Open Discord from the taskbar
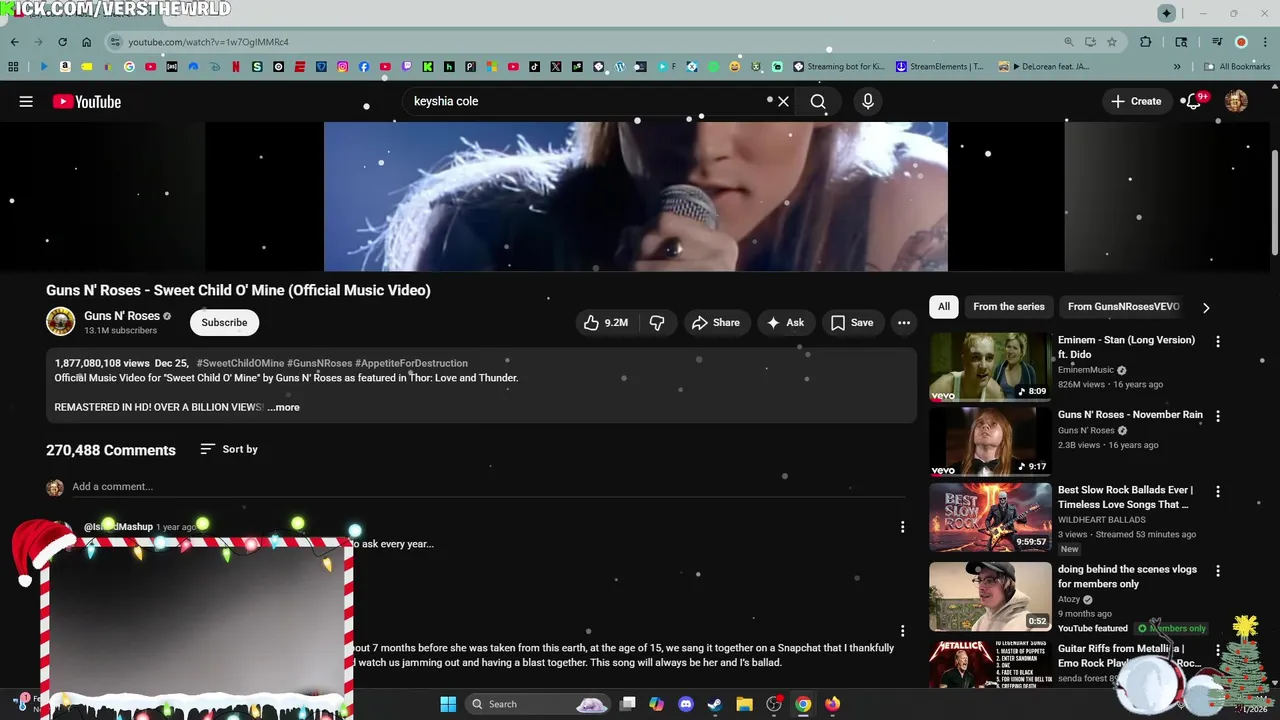Image resolution: width=1280 pixels, height=720 pixels. click(x=685, y=704)
